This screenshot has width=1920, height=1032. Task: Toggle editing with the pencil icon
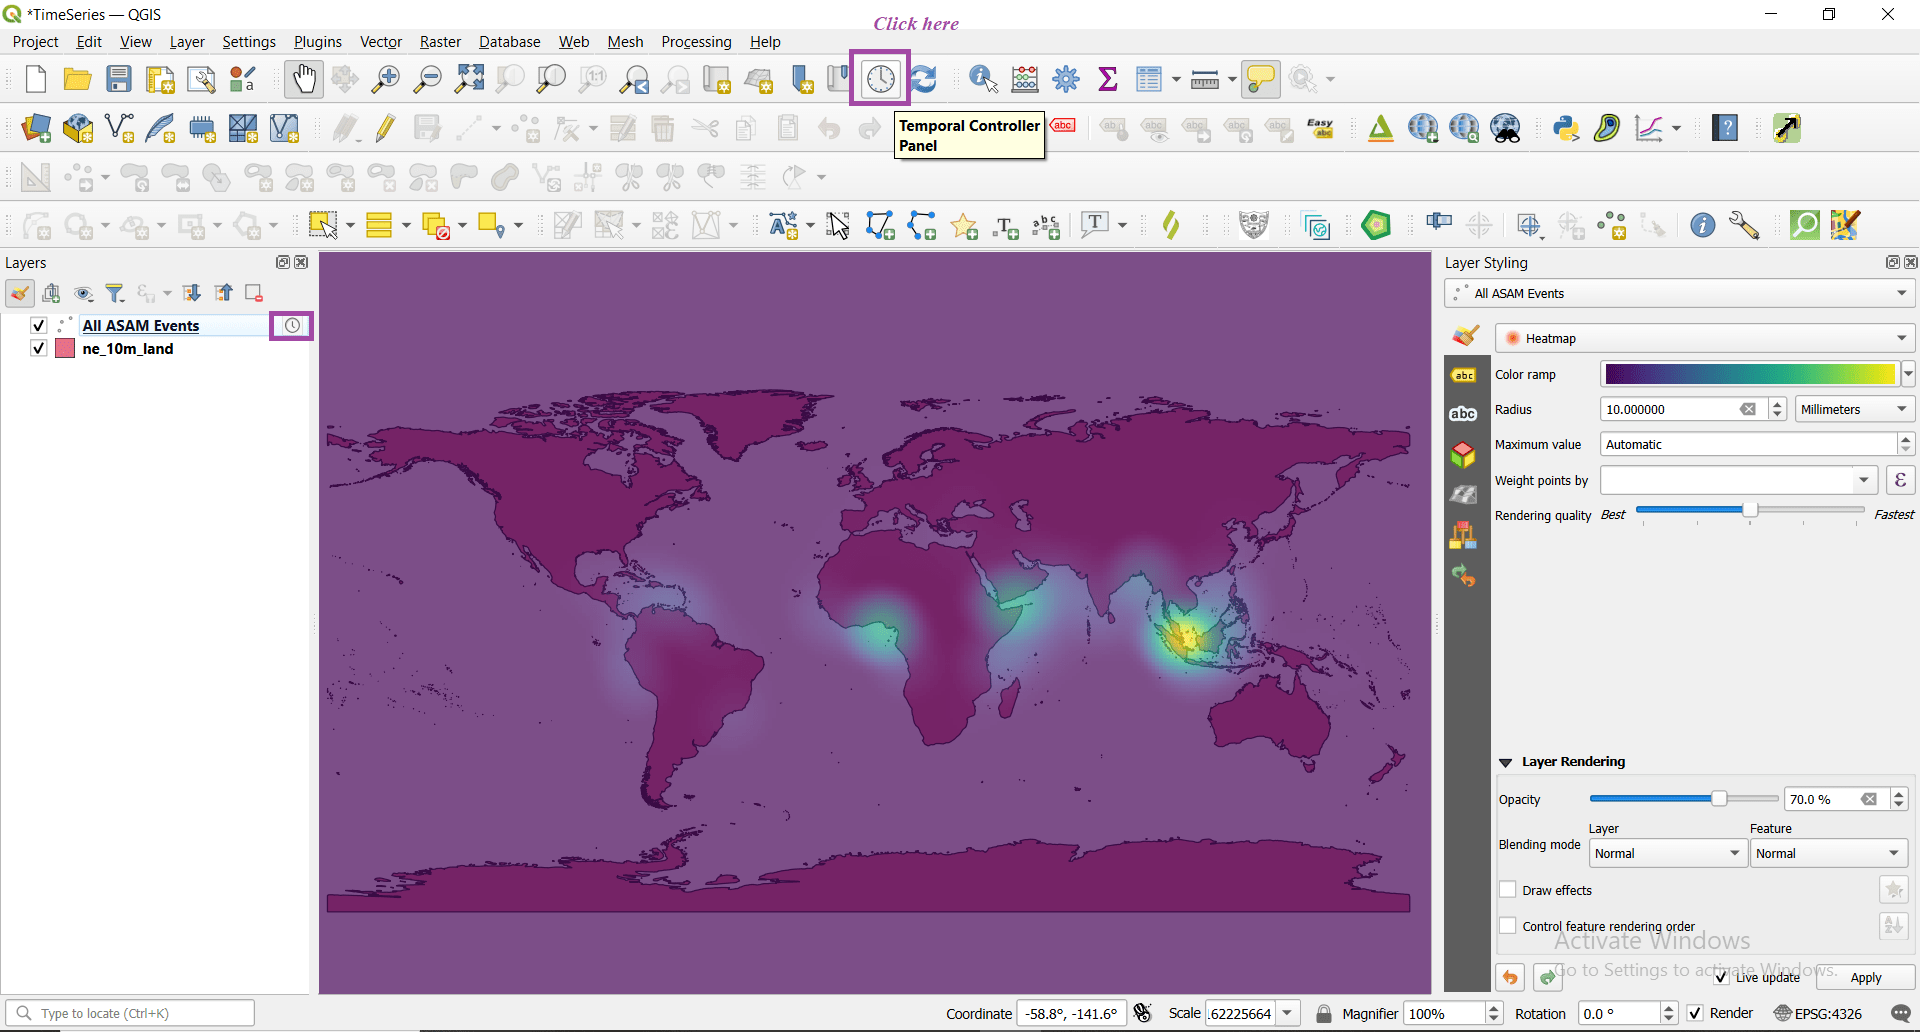click(385, 128)
